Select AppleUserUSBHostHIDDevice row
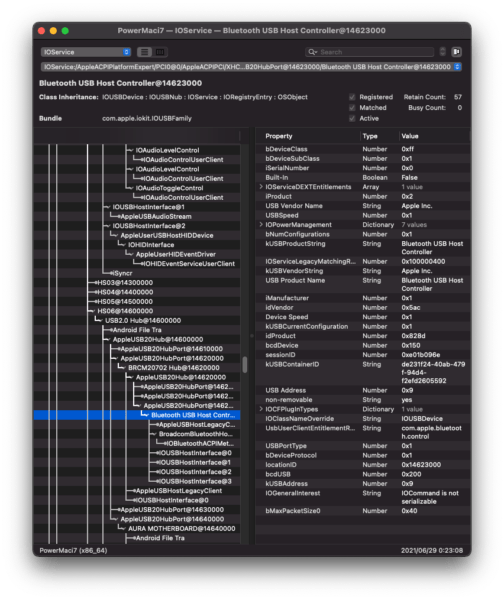Screen dimensions: 504x600 point(137,235)
